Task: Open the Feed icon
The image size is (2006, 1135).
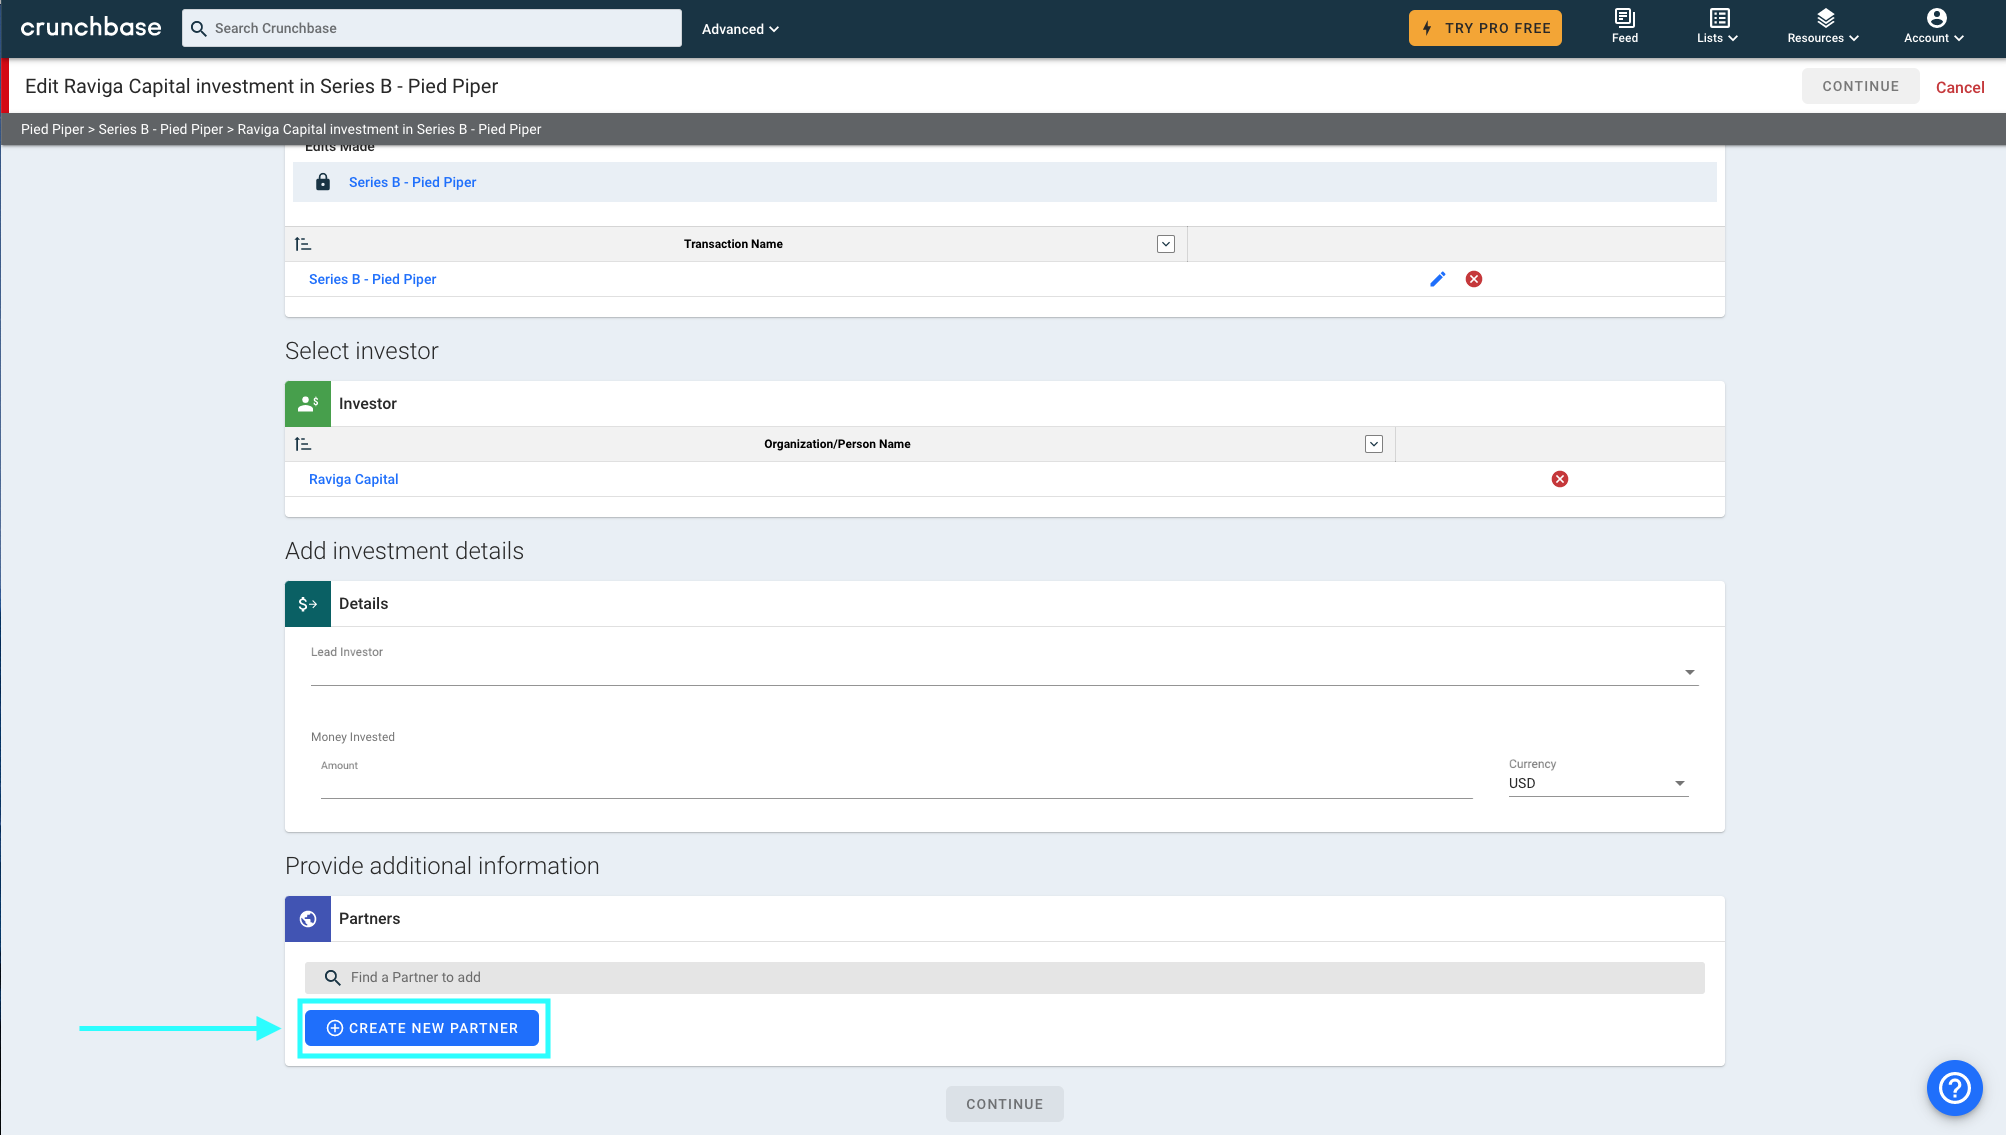Action: (x=1625, y=27)
